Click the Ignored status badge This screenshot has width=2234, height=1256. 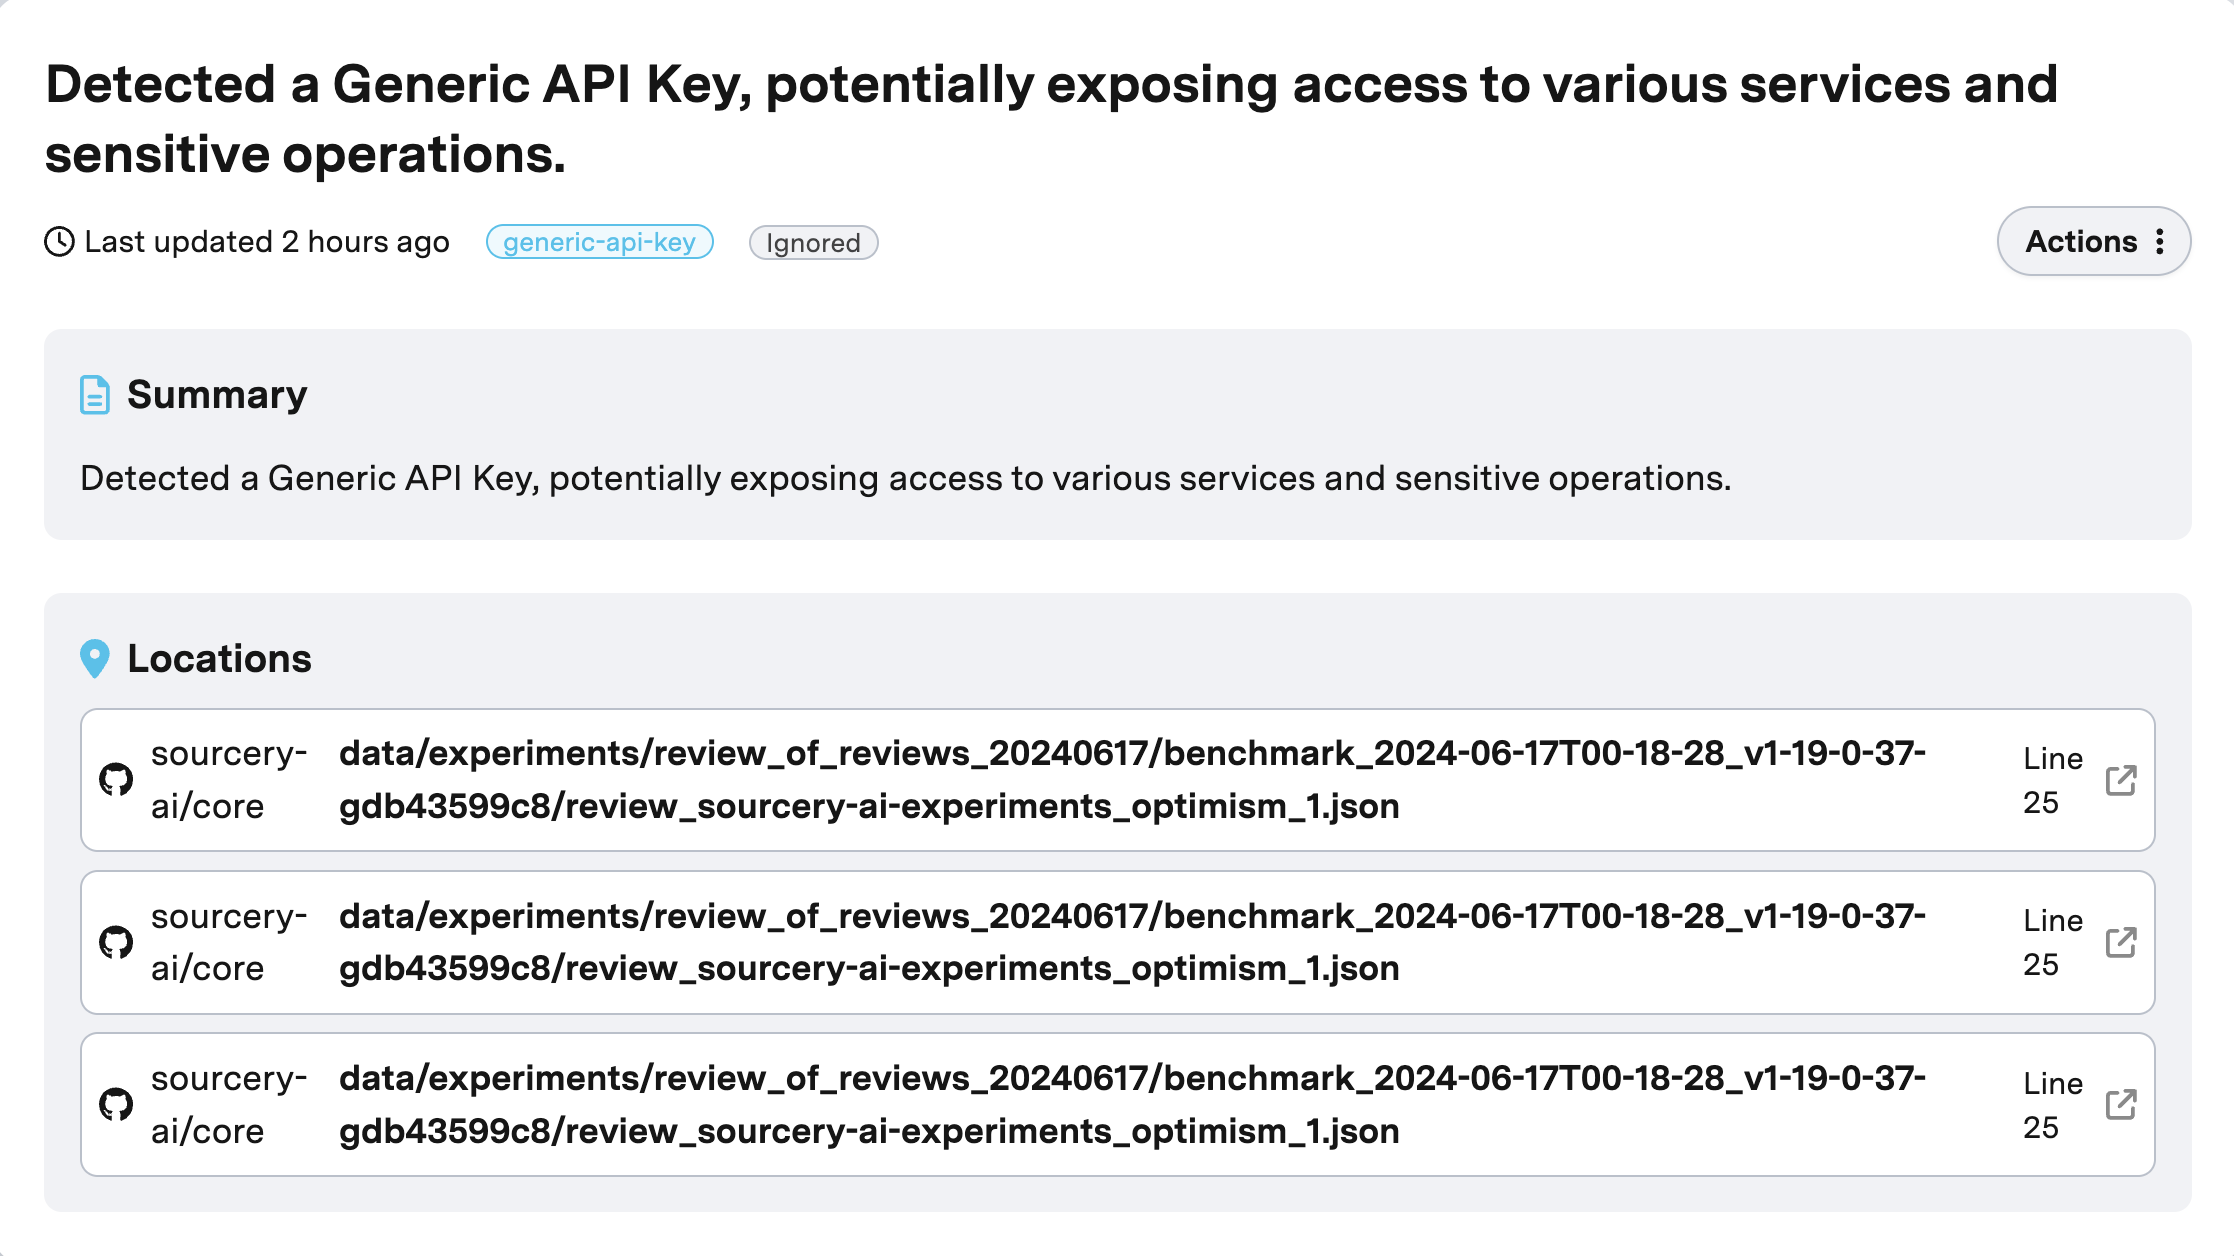coord(813,243)
